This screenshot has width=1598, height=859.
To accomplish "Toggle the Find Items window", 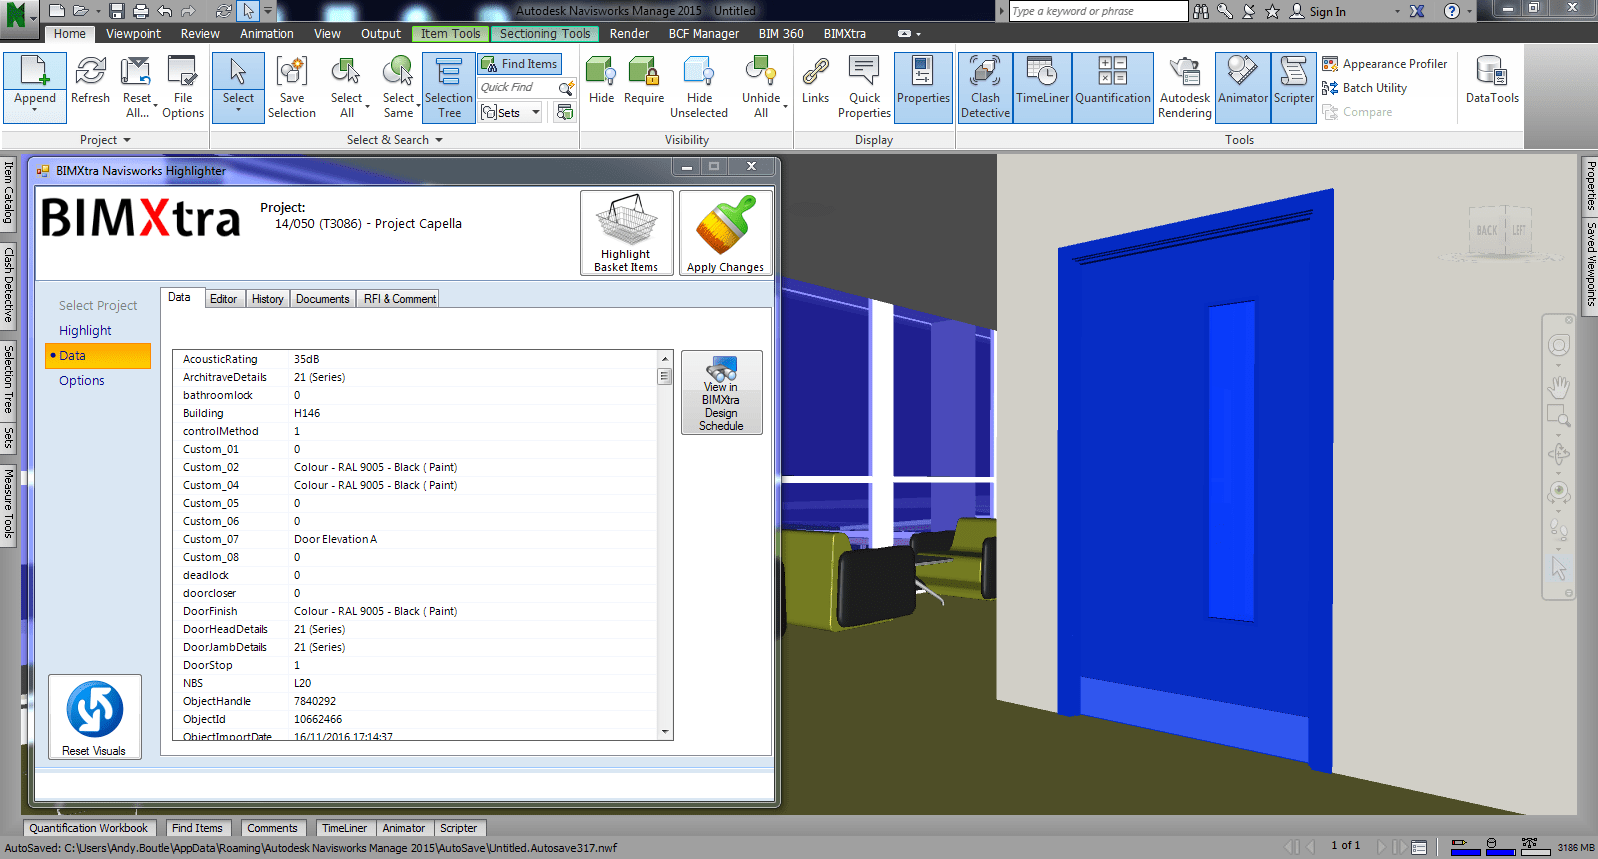I will [x=519, y=64].
